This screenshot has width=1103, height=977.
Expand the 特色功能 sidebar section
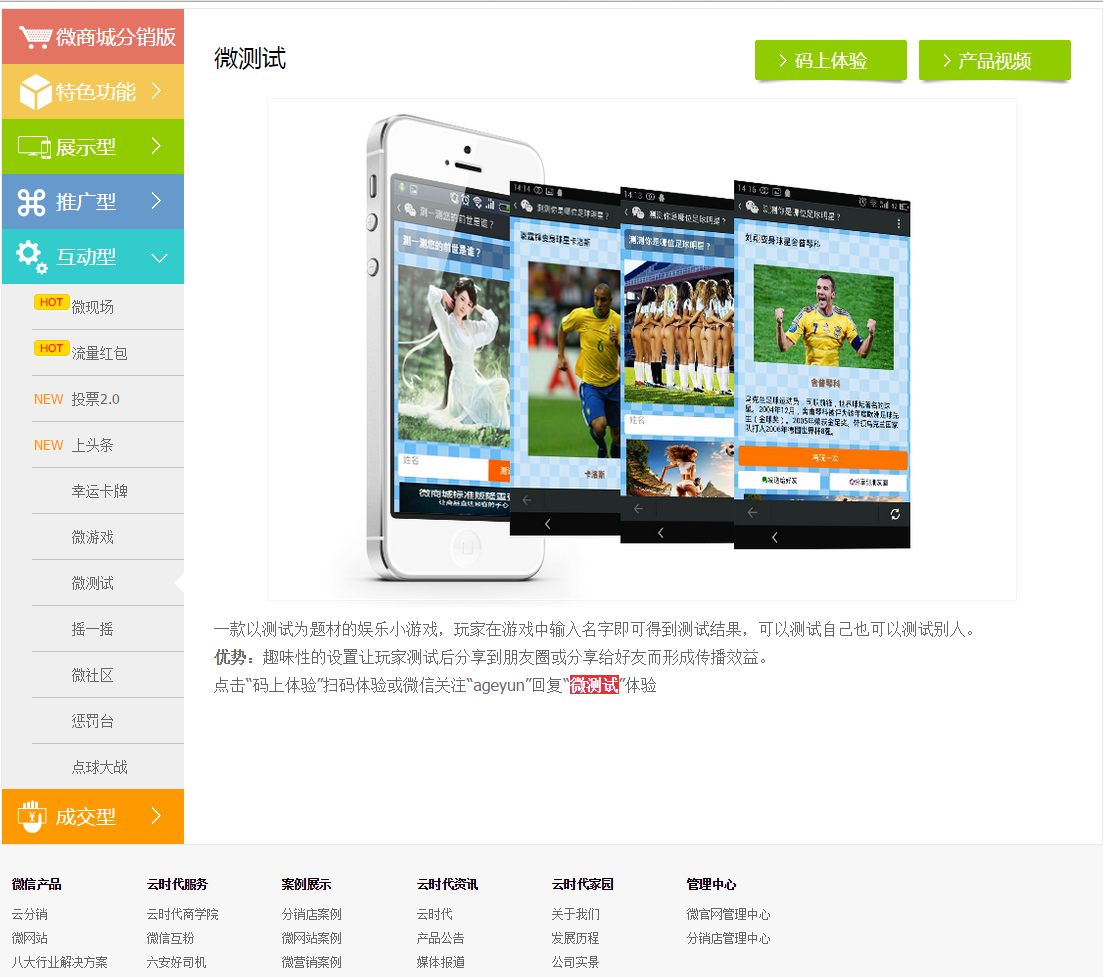tap(92, 91)
